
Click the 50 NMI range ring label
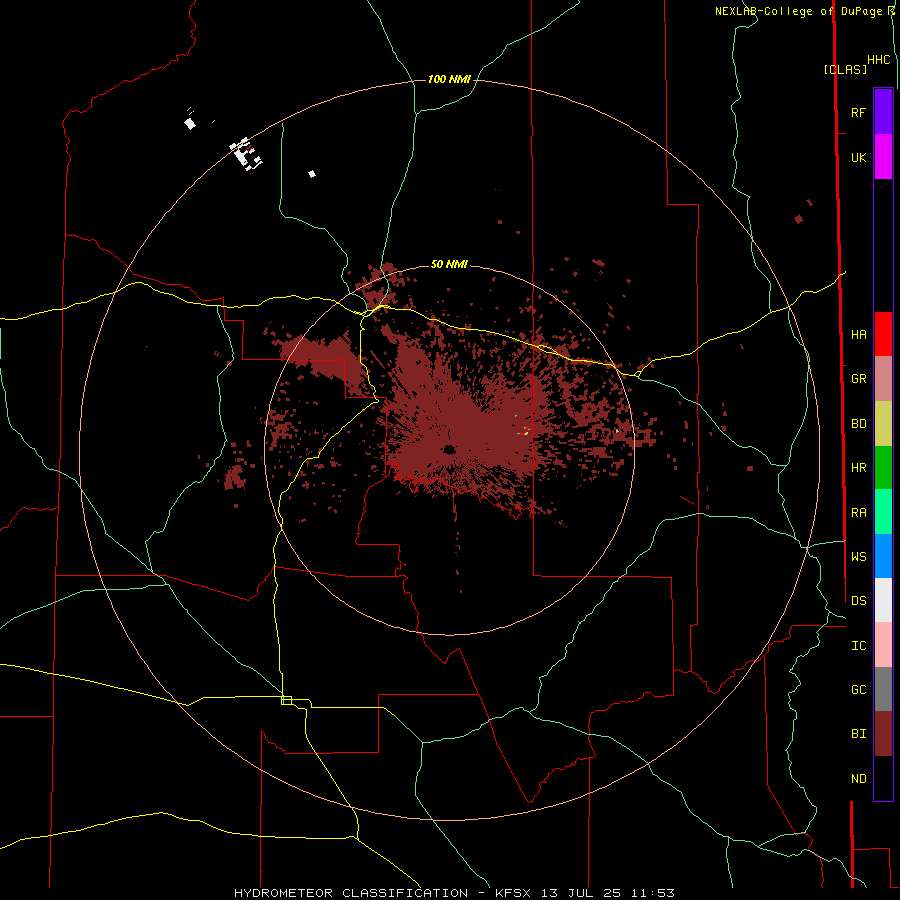tap(449, 264)
